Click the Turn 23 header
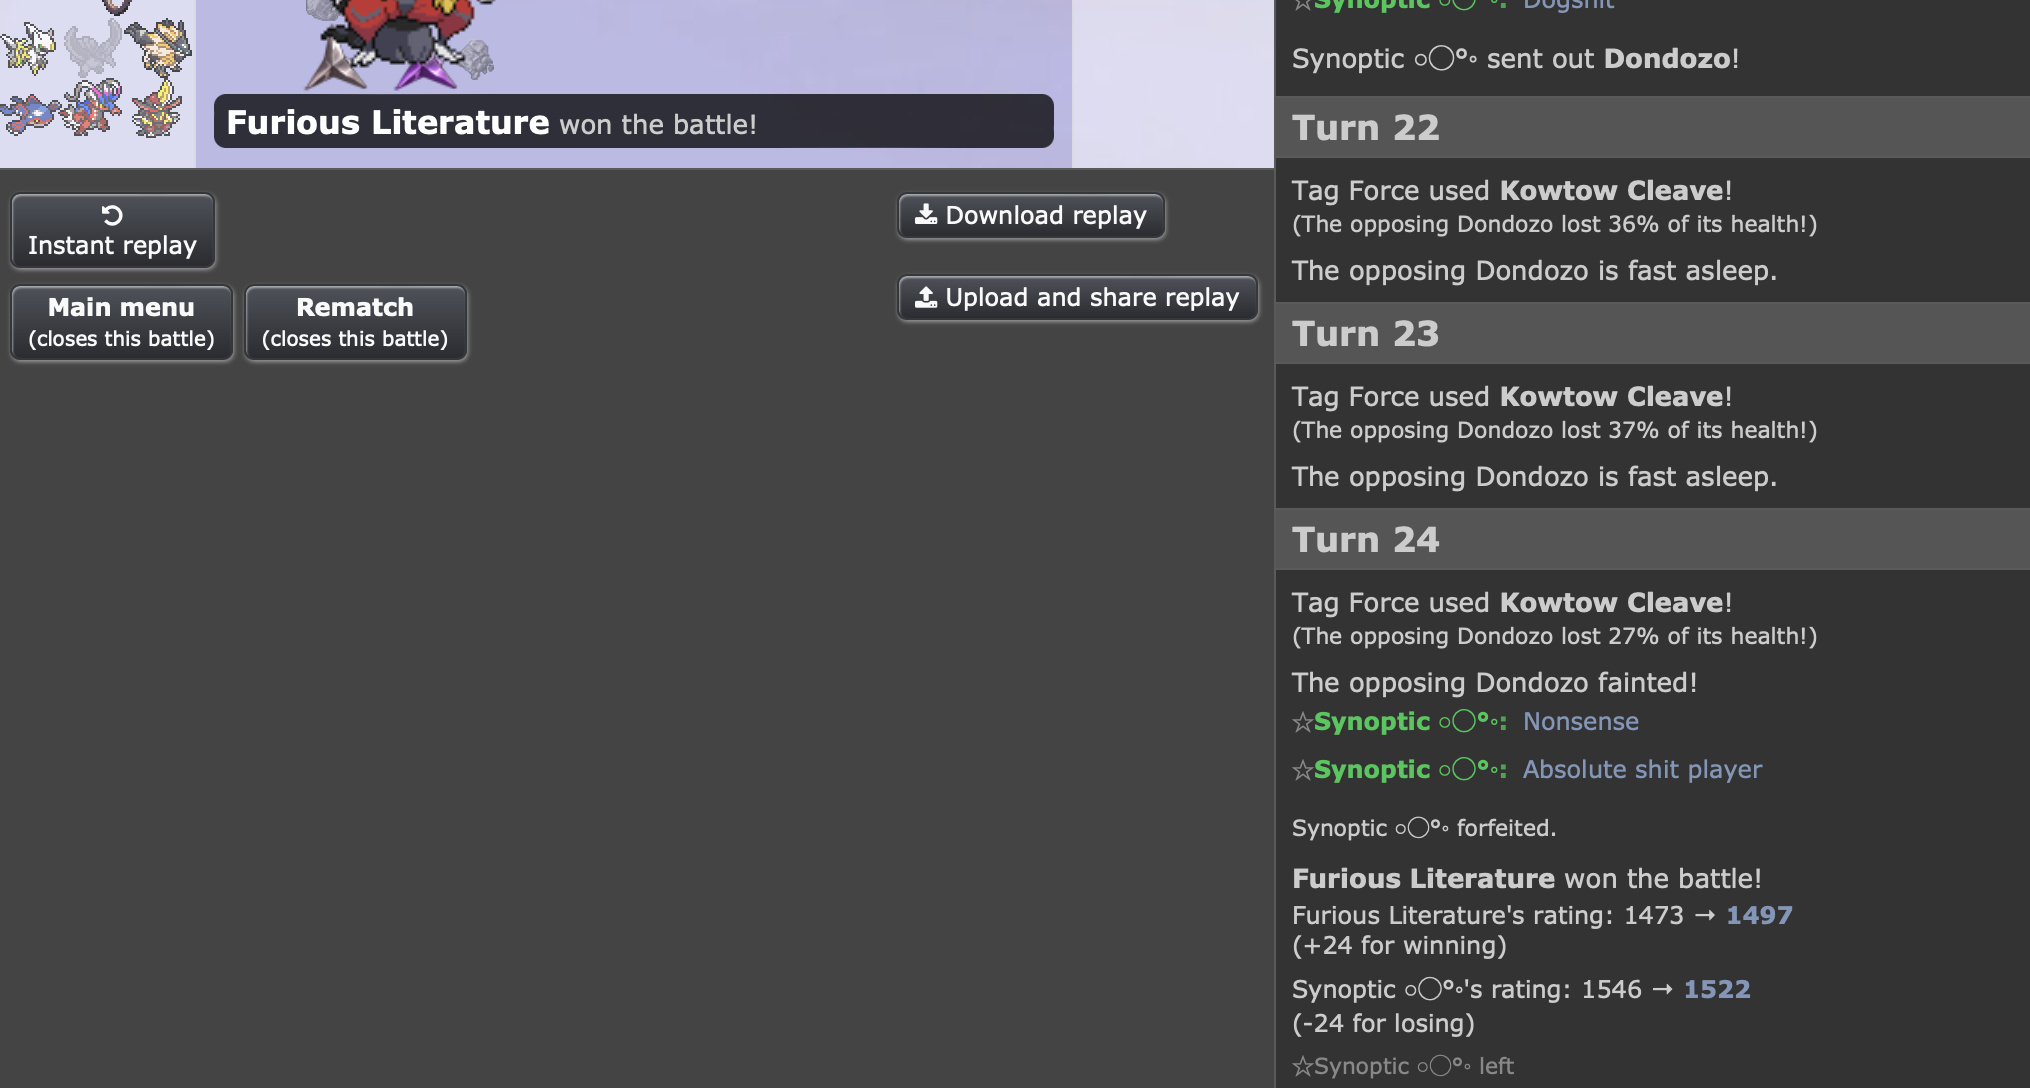 tap(1653, 334)
